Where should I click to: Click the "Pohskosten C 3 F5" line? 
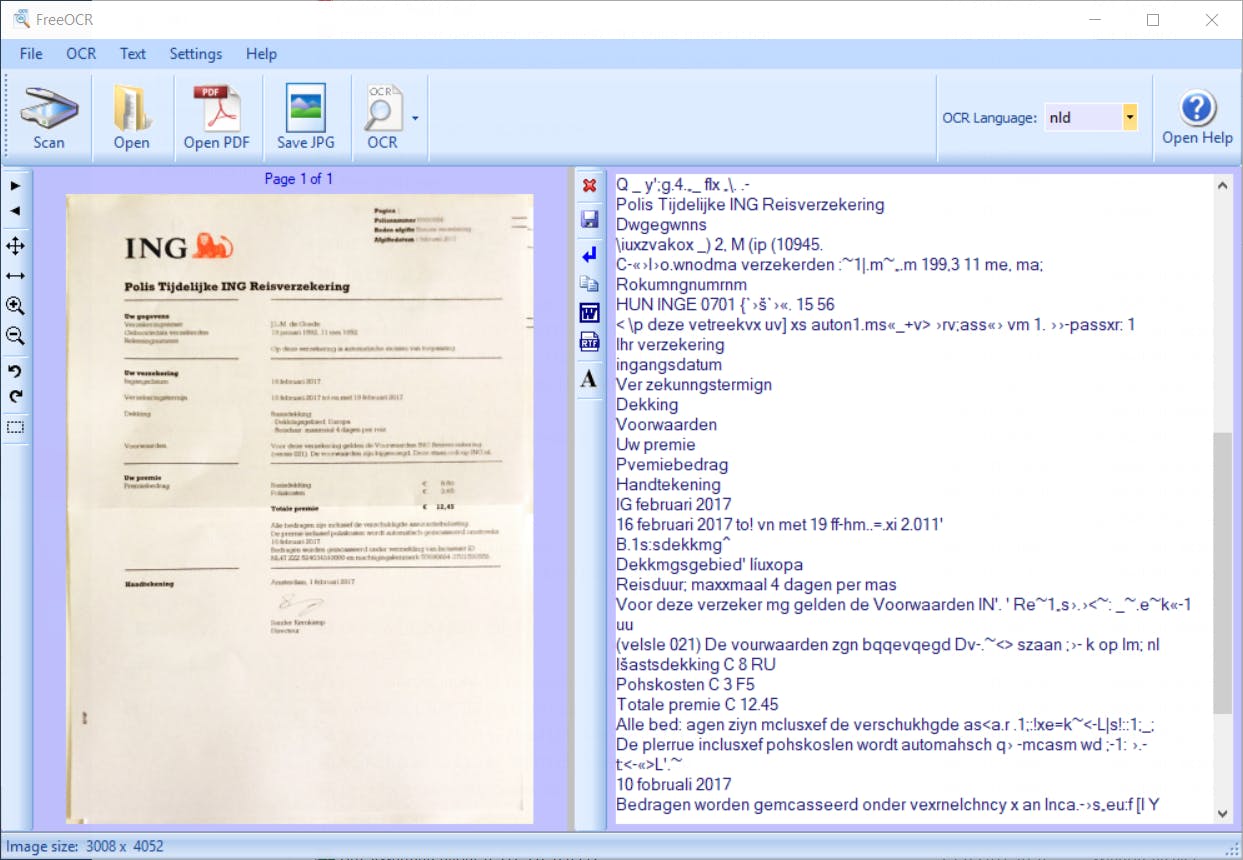[x=686, y=684]
